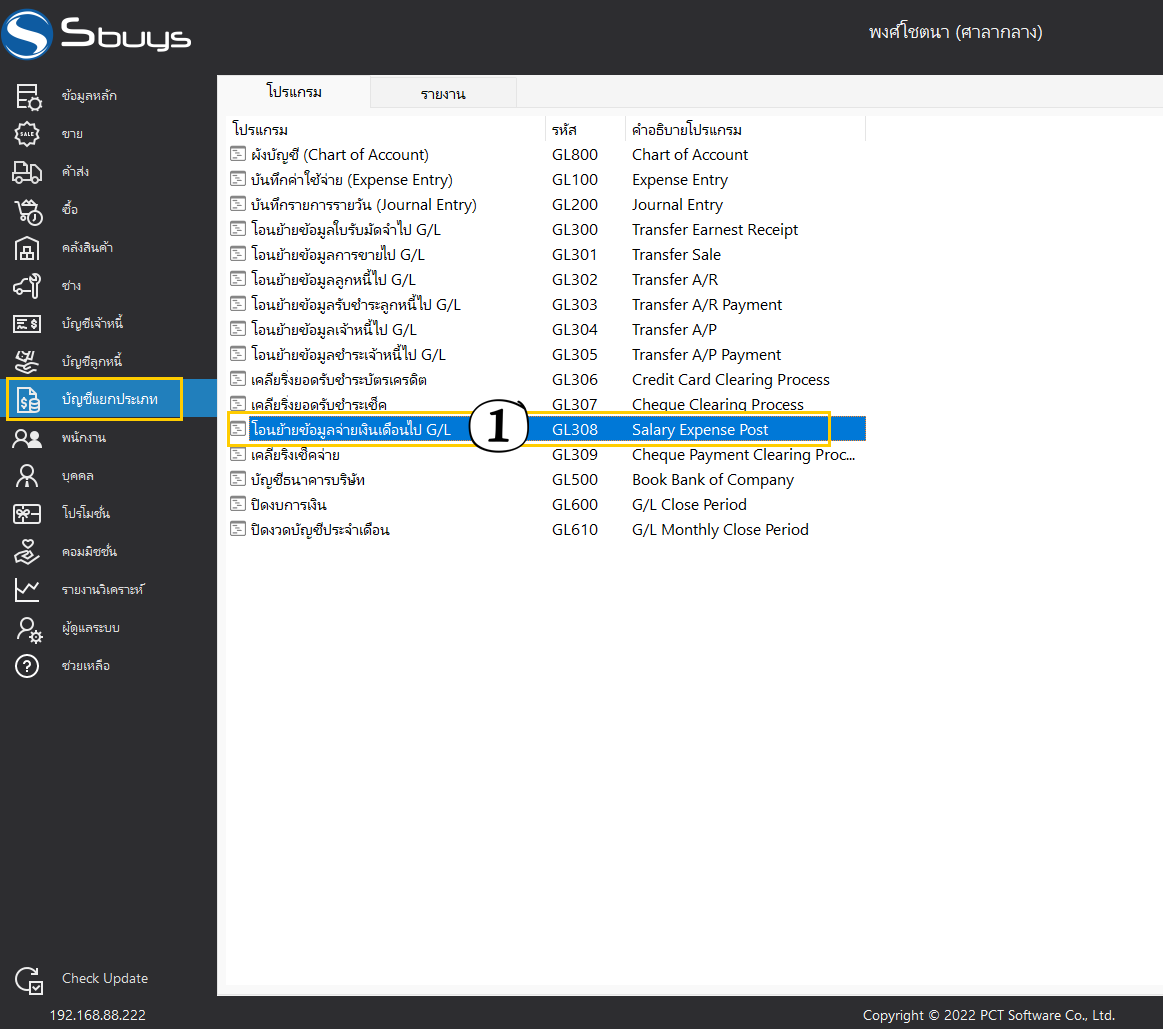Switch to the รายงาน tab
Screen dimensions: 1163x1029
click(x=443, y=93)
